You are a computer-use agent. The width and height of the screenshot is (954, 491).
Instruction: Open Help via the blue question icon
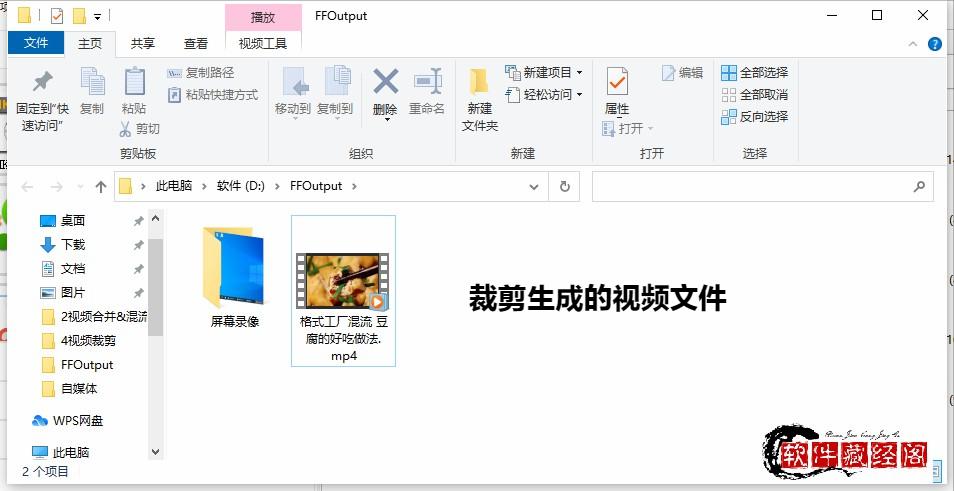click(935, 44)
